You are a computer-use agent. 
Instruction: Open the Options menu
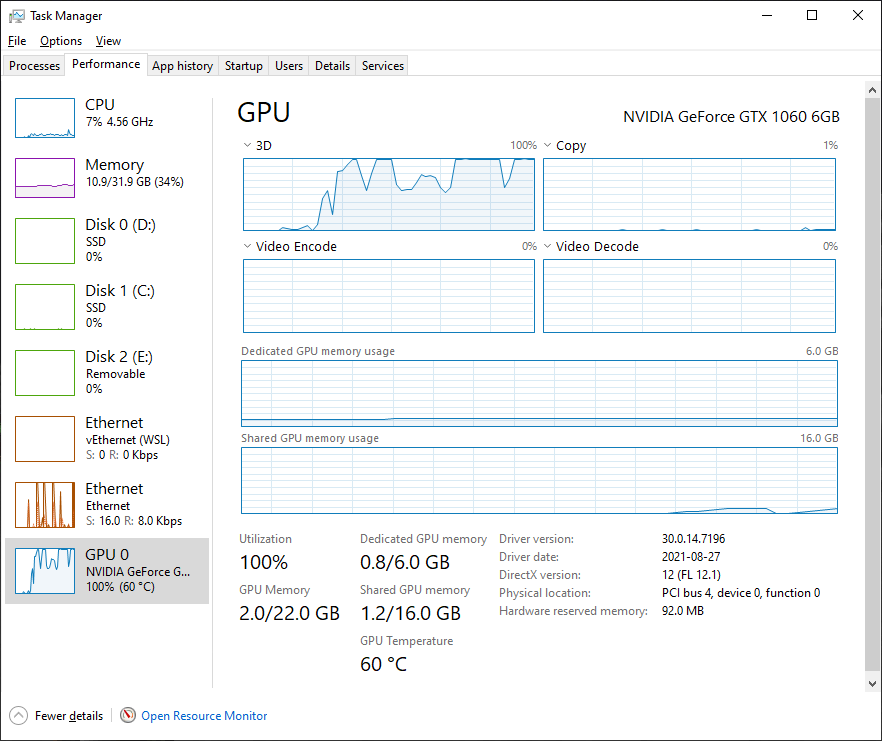(61, 41)
